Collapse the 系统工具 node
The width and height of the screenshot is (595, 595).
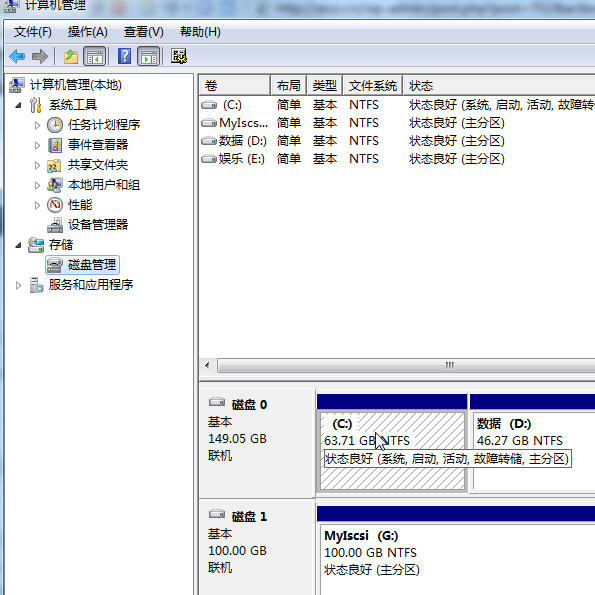[x=18, y=105]
